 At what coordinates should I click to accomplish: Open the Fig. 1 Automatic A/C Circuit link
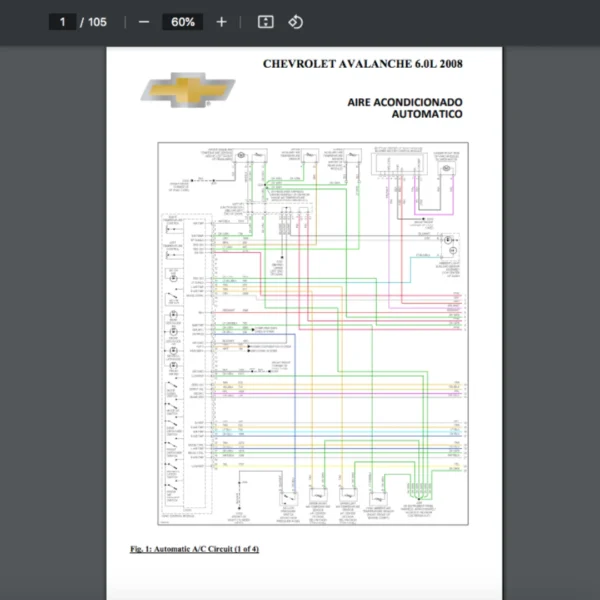pos(194,549)
